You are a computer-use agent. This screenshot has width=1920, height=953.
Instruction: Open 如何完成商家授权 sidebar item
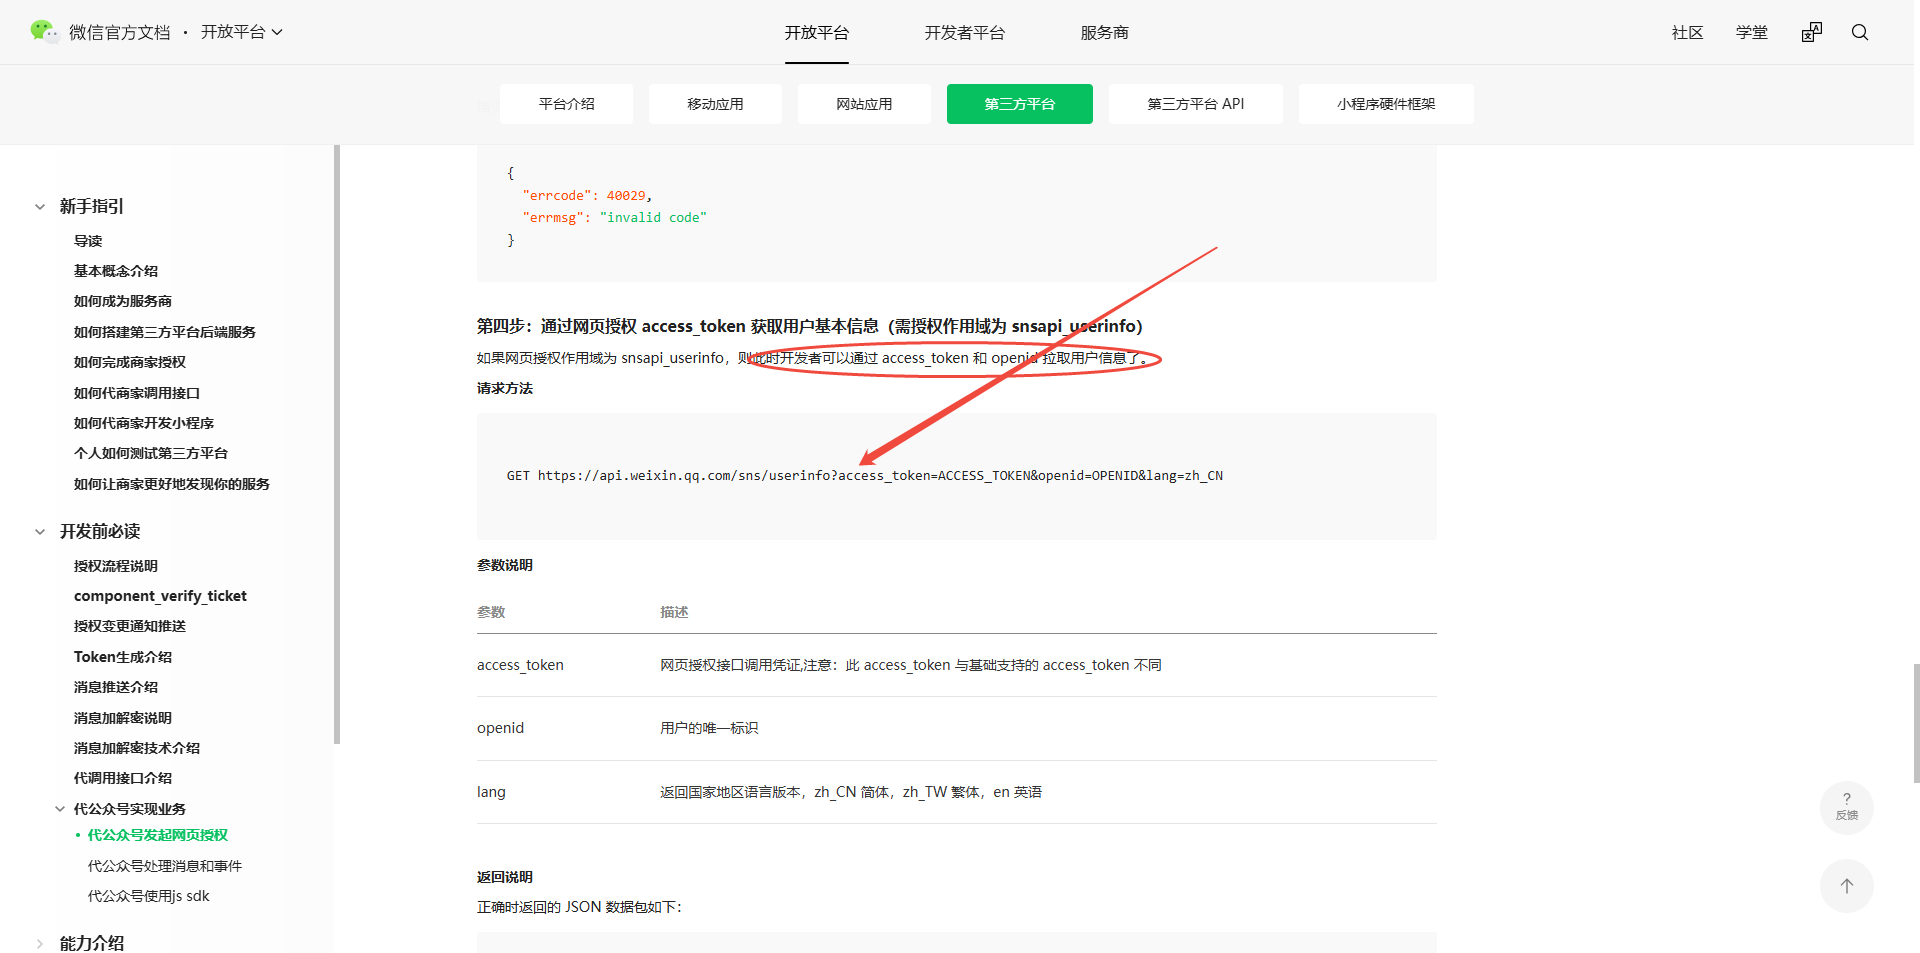click(x=130, y=362)
